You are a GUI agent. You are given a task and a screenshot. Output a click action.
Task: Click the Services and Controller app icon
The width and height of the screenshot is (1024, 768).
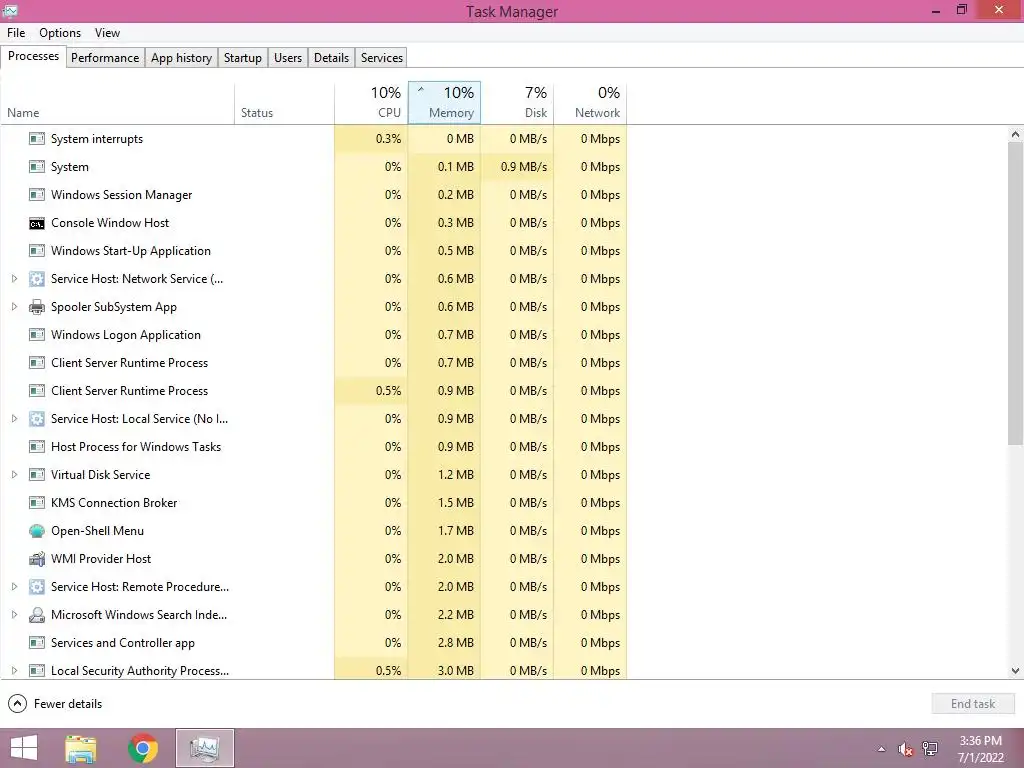coord(37,643)
